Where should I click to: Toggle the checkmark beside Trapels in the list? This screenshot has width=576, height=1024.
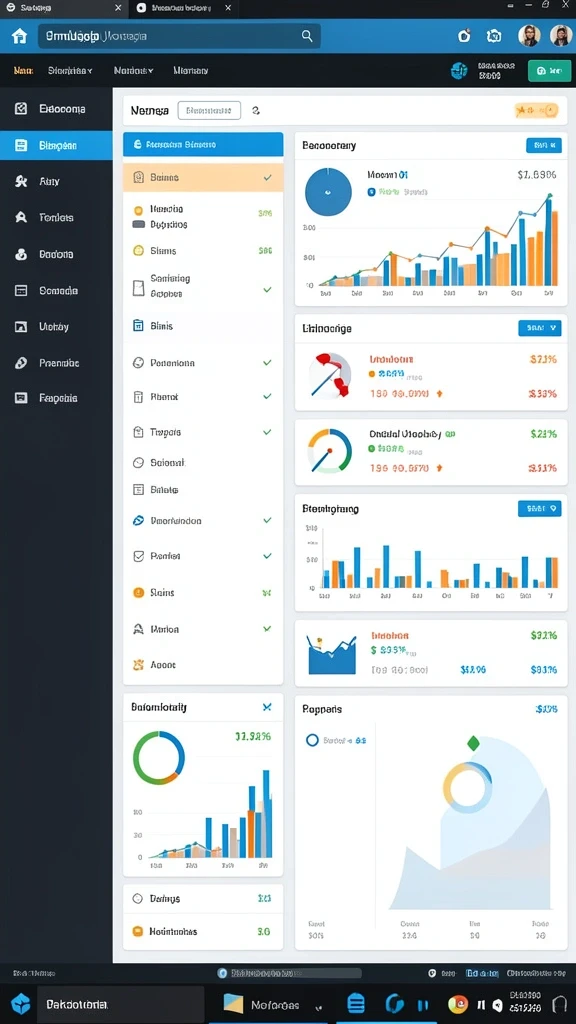pos(267,432)
